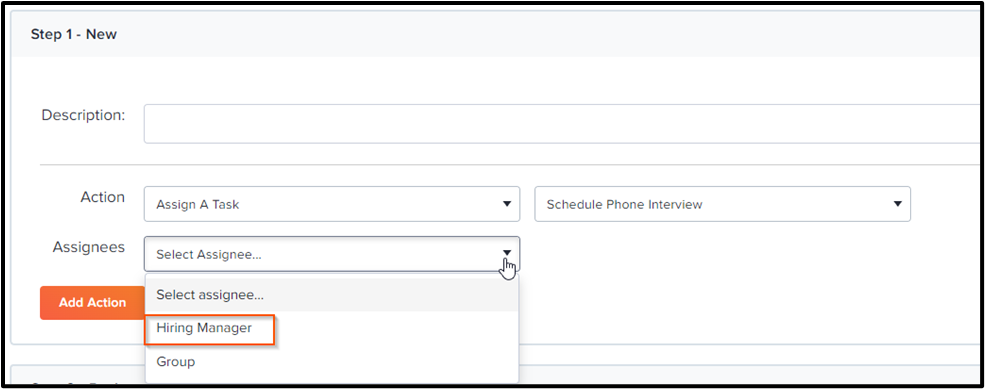Click the Description label

(x=83, y=116)
